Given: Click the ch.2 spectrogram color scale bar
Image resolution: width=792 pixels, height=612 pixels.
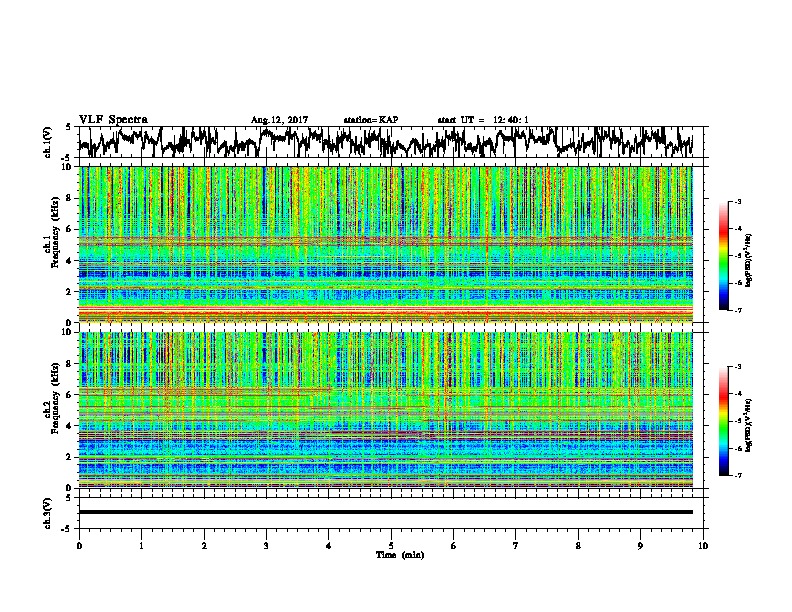Looking at the screenshot, I should [723, 421].
